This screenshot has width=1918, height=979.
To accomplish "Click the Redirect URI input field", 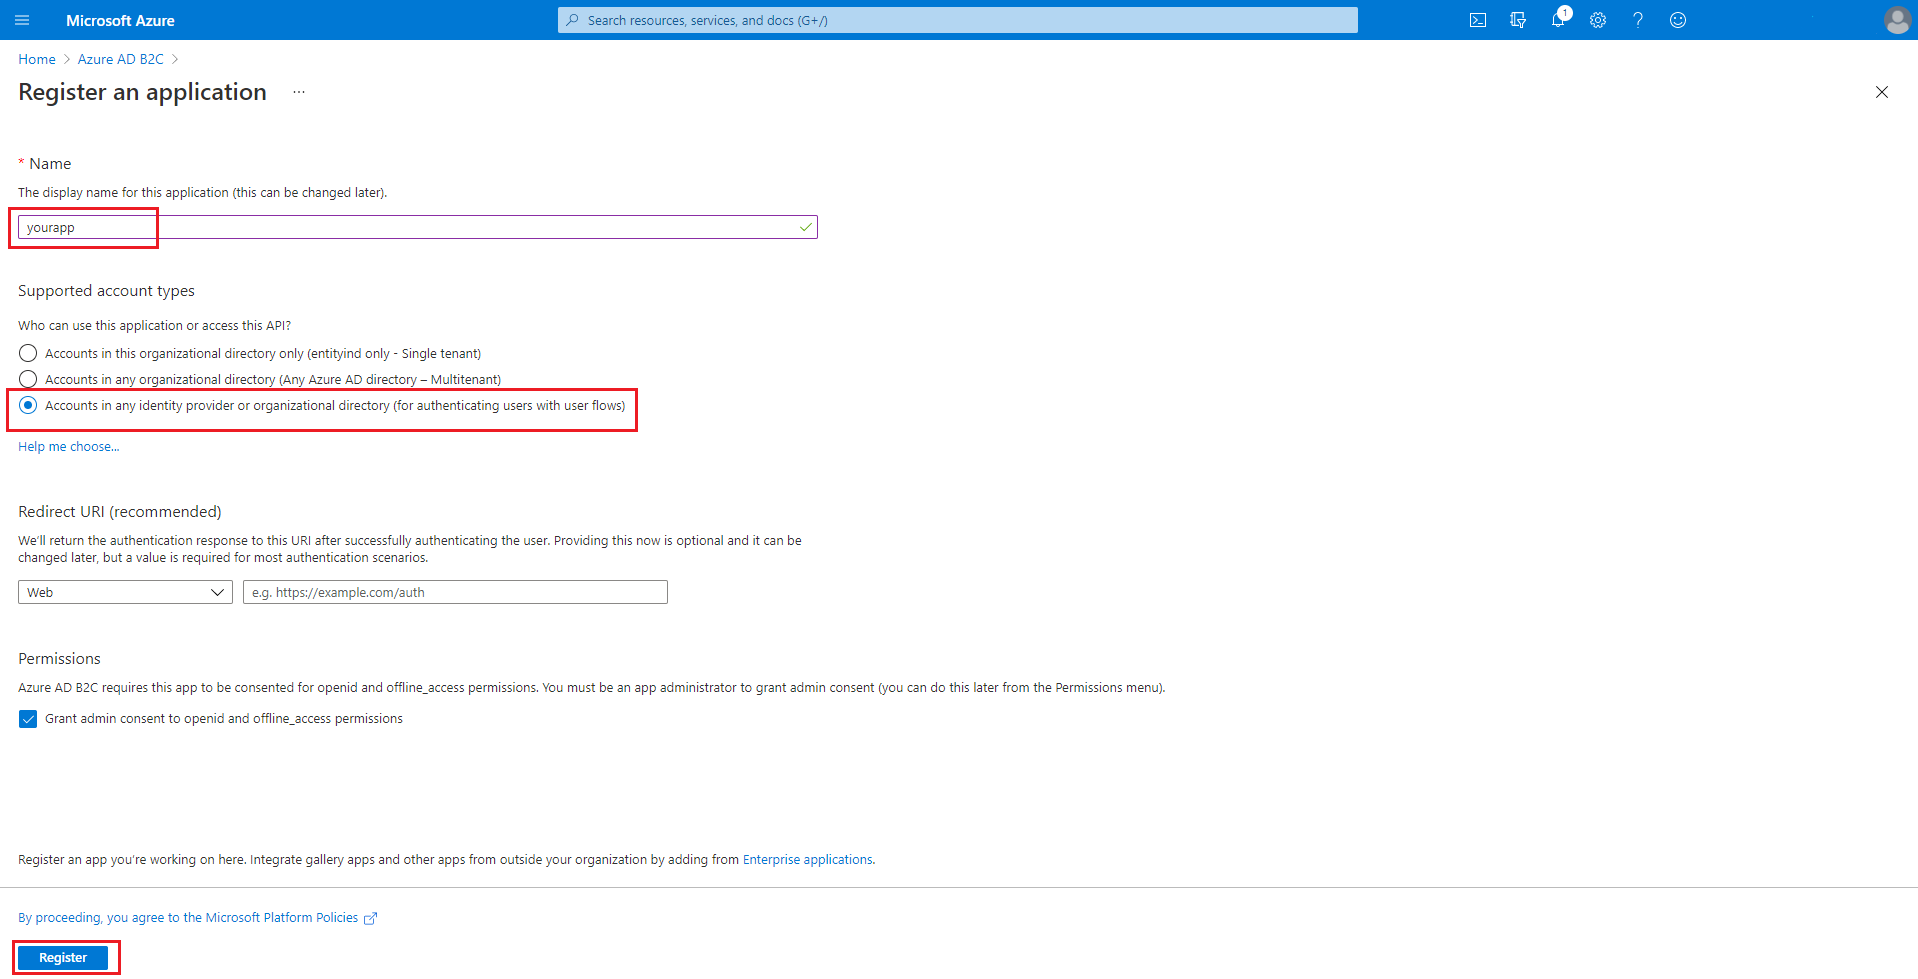I will [455, 591].
